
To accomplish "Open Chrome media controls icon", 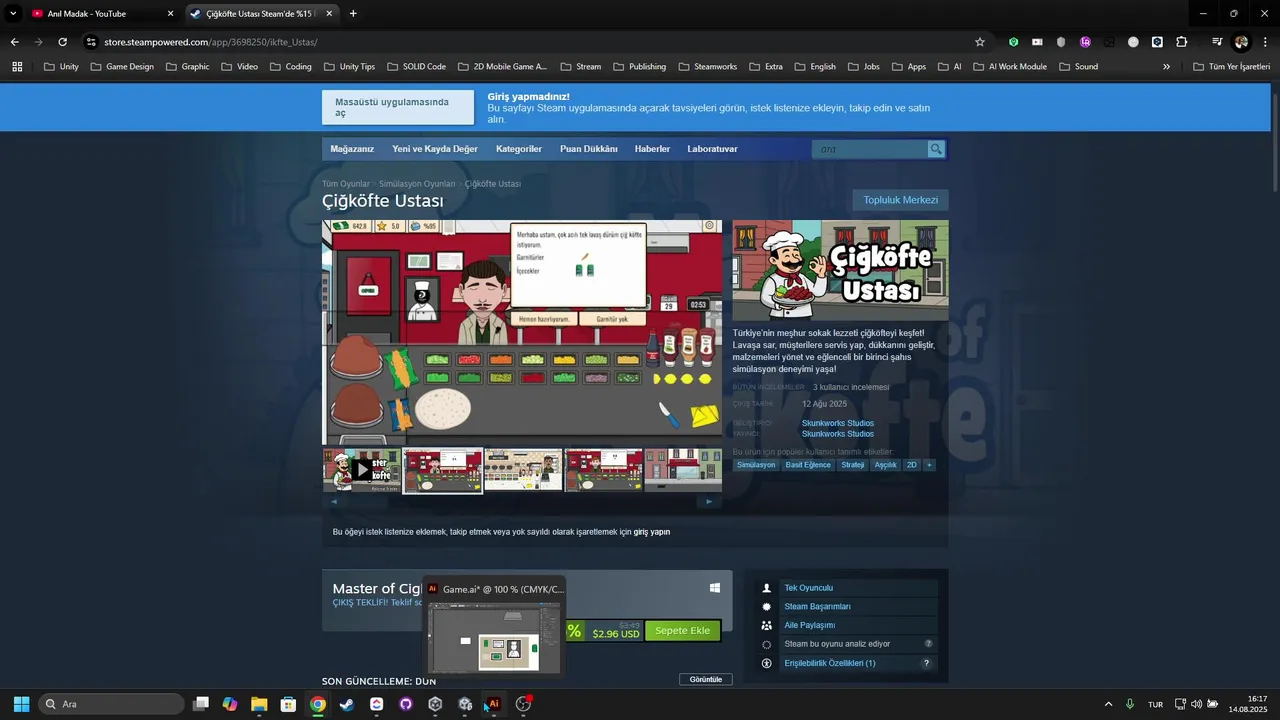I will coord(1217,42).
